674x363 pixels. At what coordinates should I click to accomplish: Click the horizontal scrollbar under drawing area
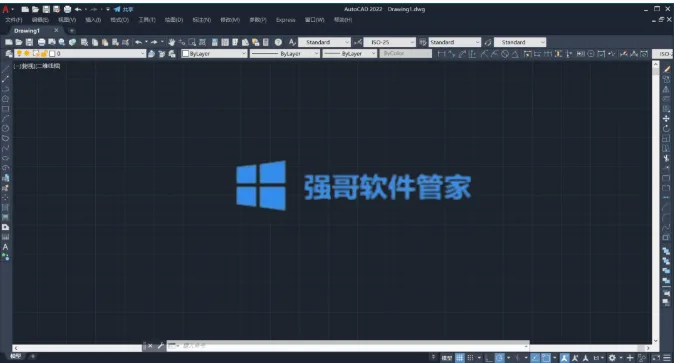(77, 348)
